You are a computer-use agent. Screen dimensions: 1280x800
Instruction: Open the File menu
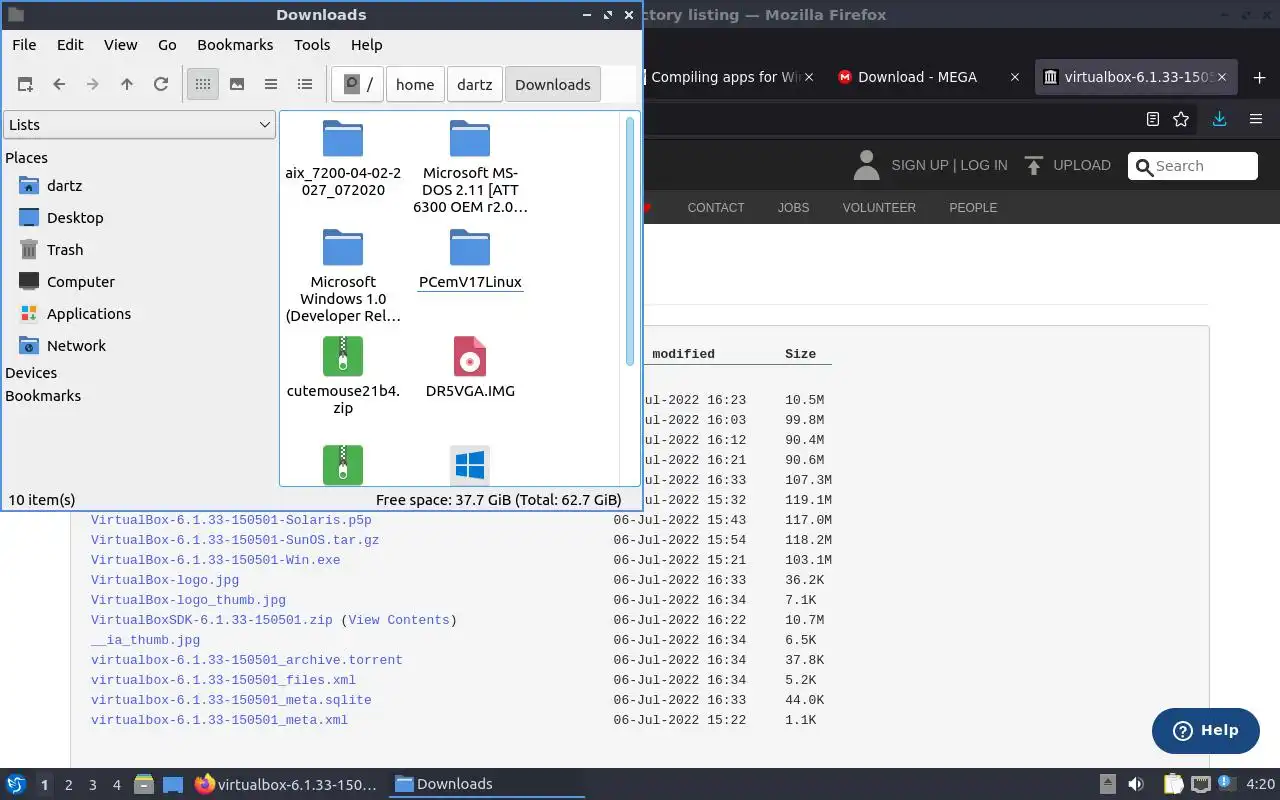[x=24, y=45]
